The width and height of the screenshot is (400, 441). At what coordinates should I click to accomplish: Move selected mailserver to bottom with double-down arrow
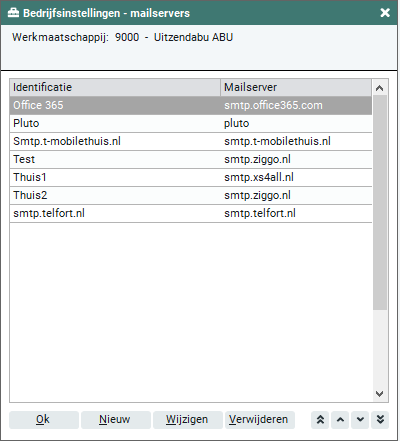[x=380, y=420]
